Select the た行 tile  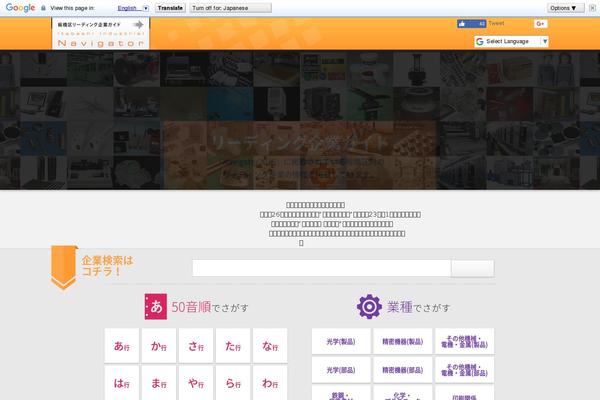[x=233, y=346]
